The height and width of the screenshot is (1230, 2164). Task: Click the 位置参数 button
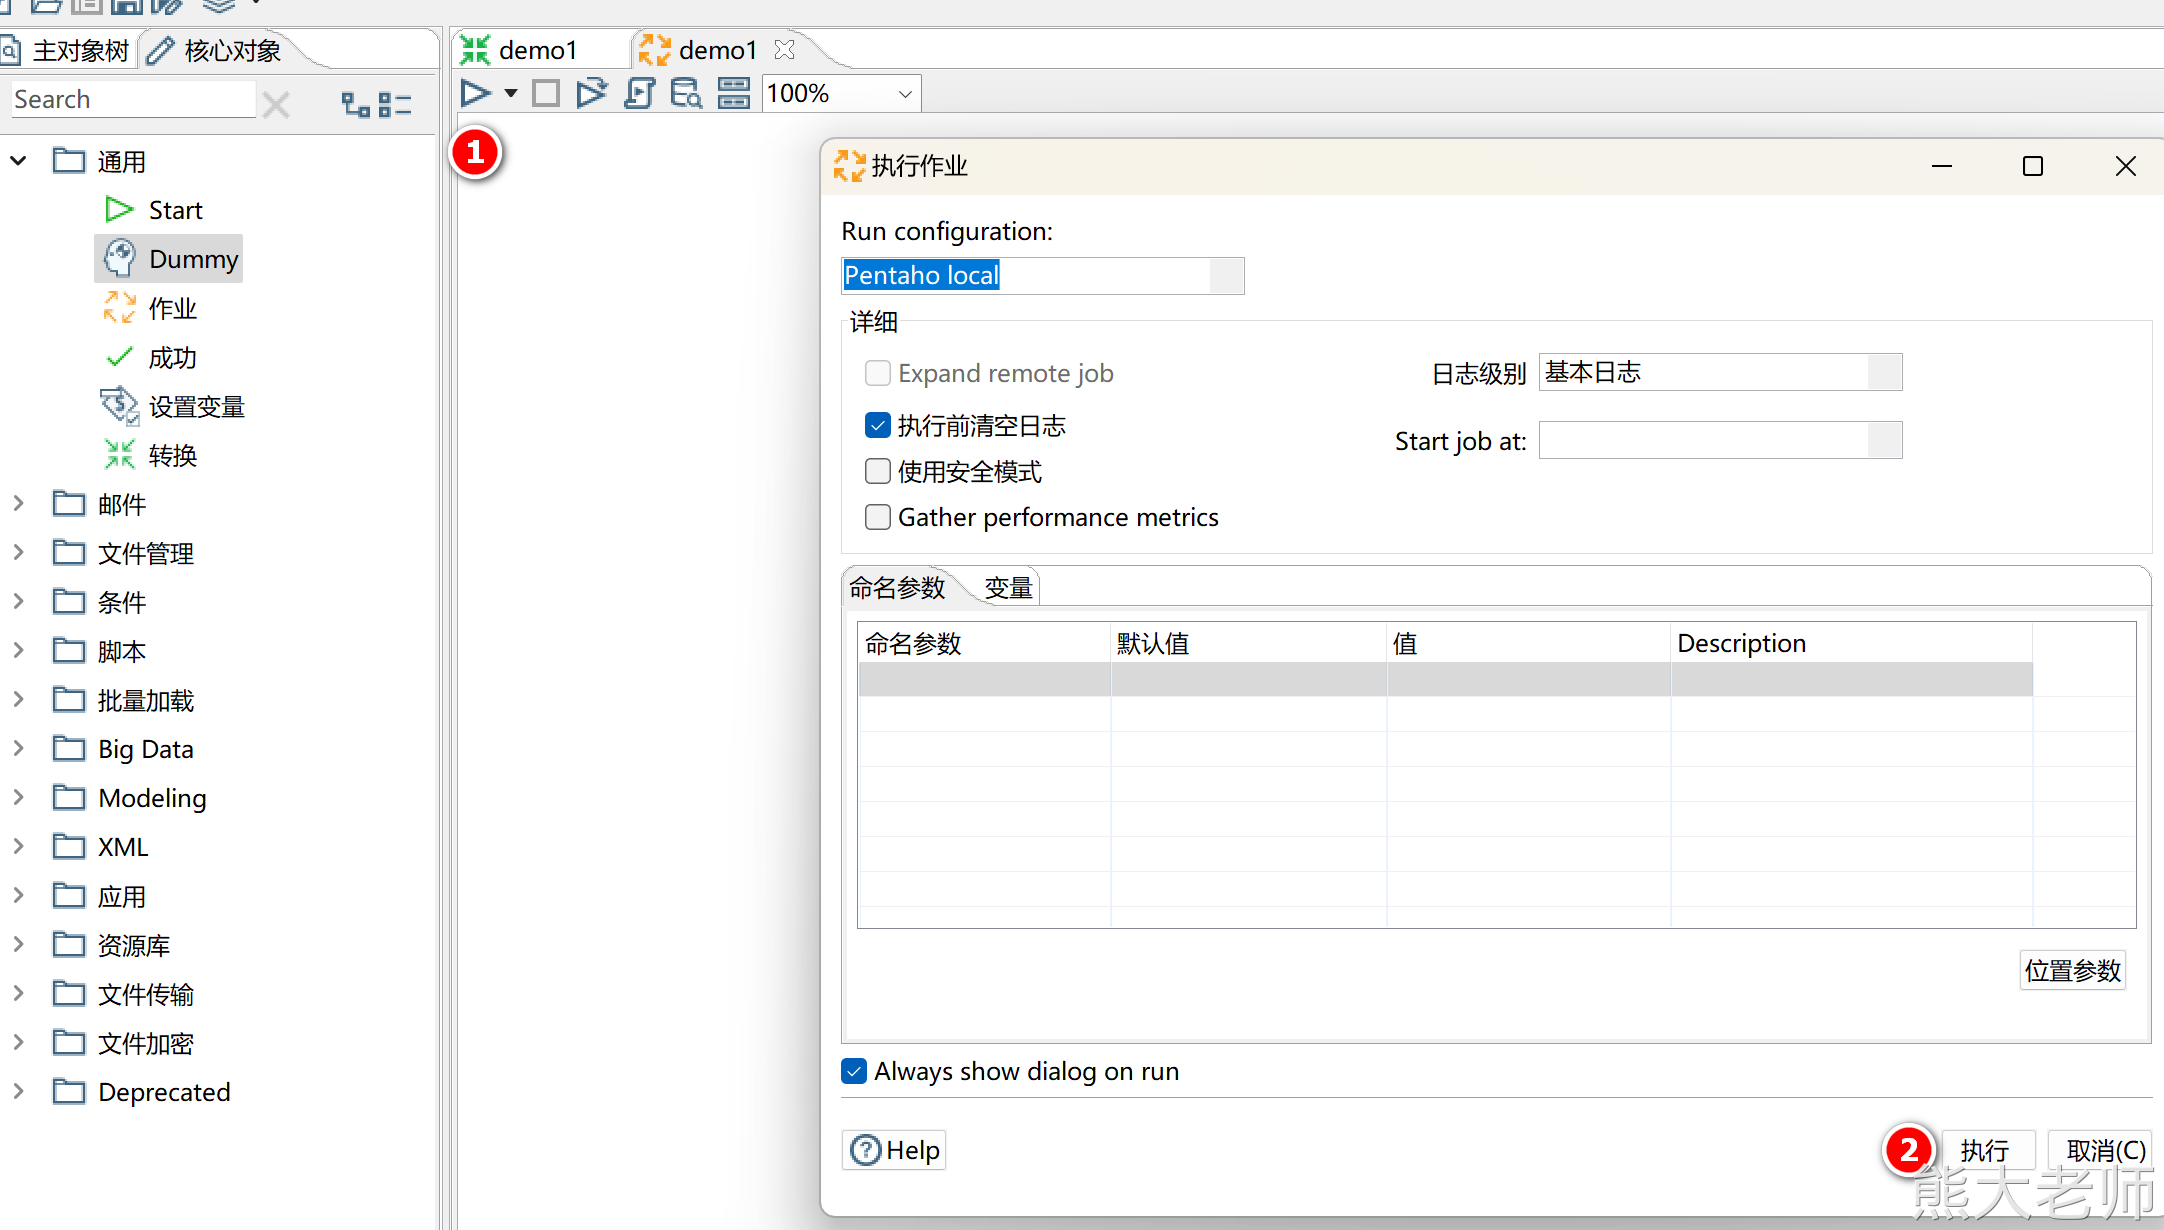2072,970
